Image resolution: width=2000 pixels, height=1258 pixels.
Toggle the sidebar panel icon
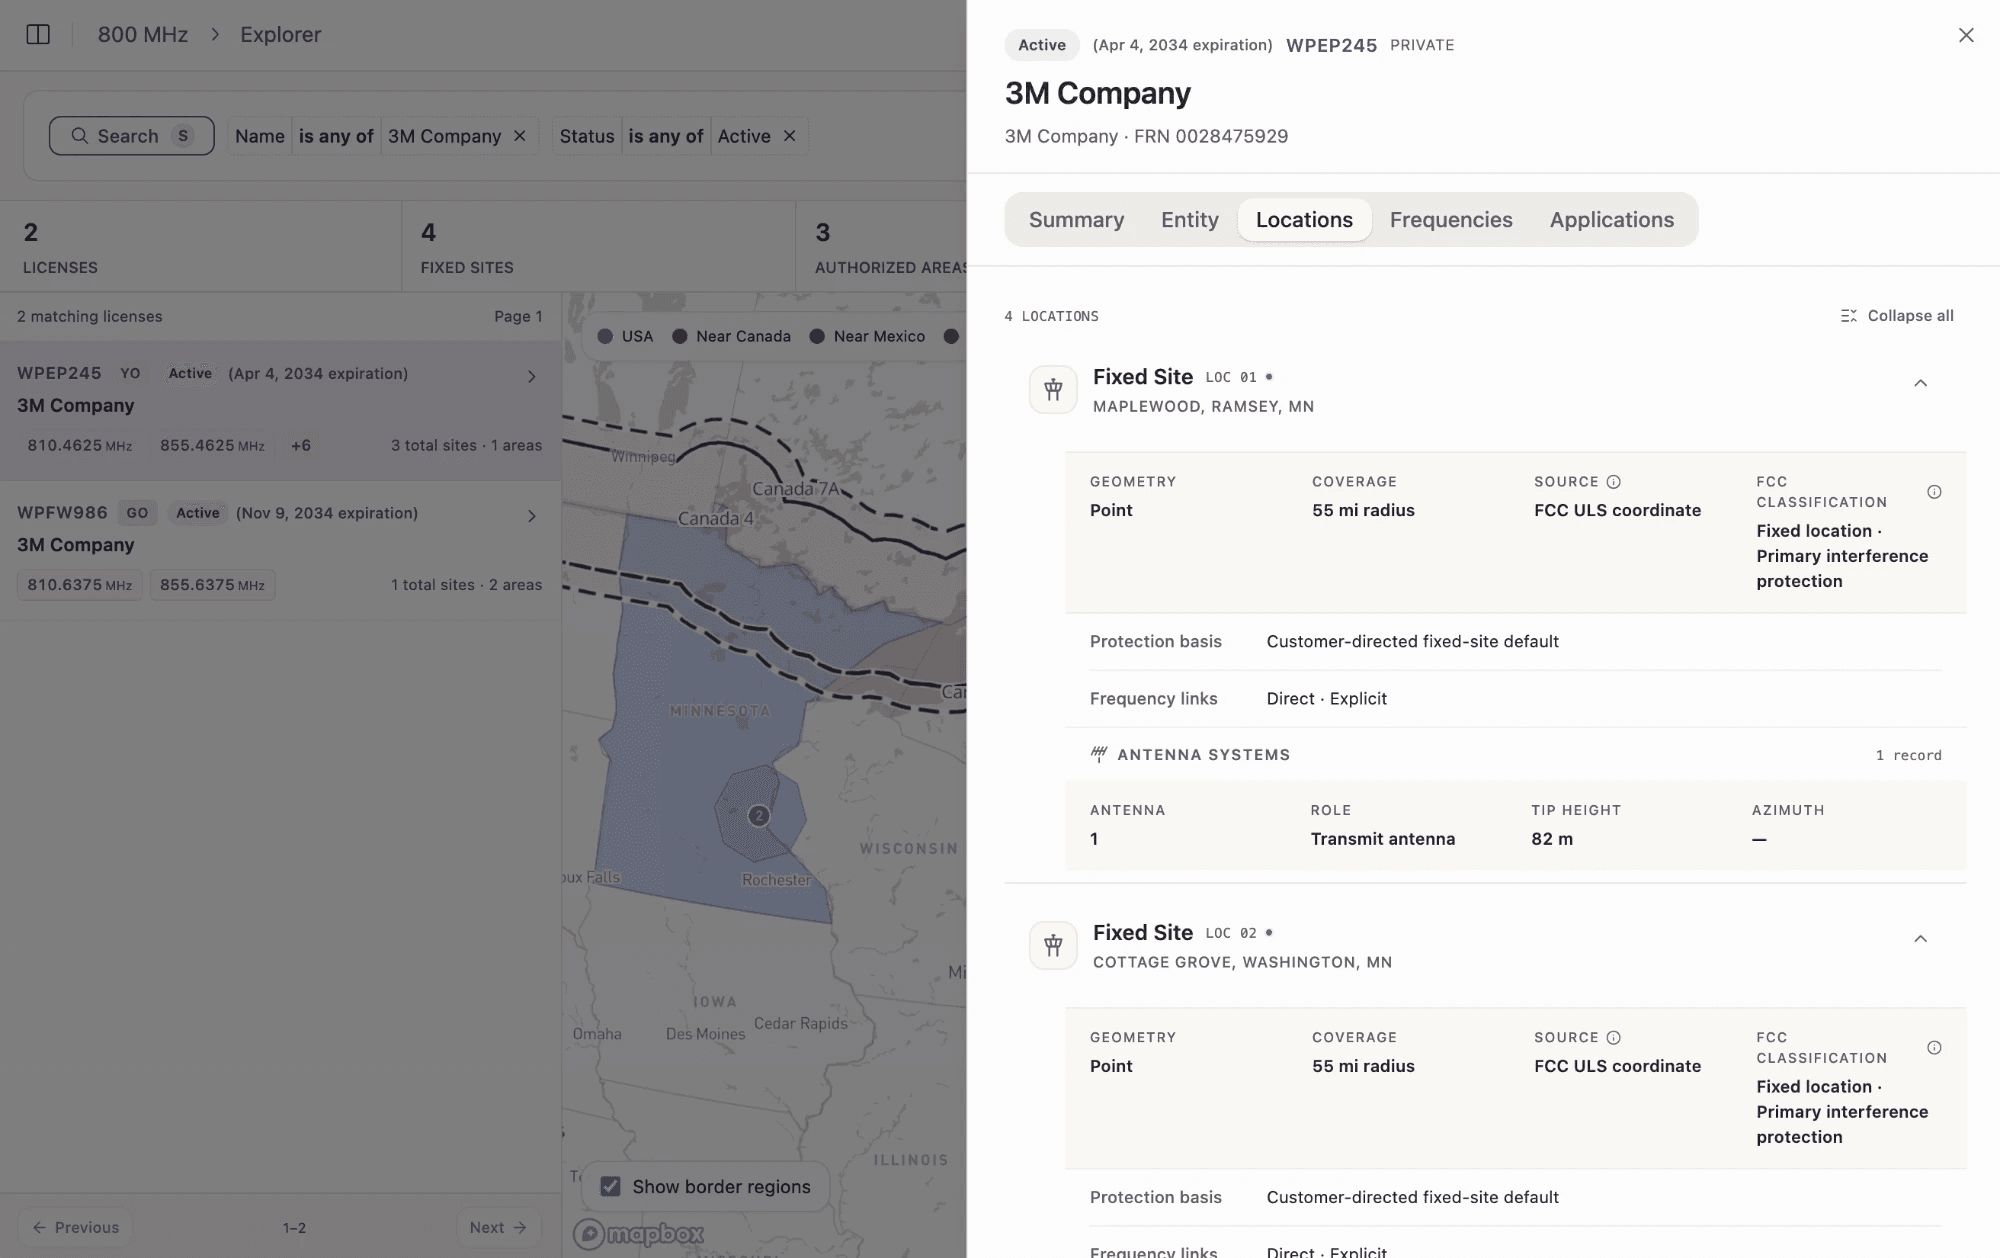coord(38,34)
